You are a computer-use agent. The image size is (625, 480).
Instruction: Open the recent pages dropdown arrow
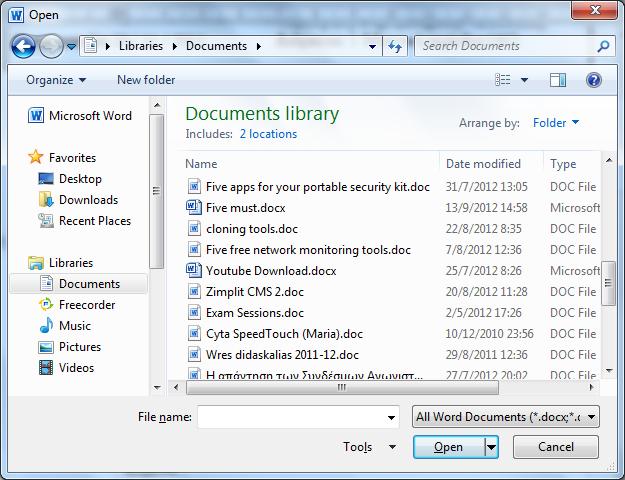pos(71,47)
